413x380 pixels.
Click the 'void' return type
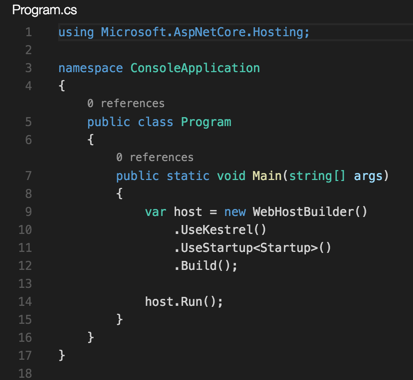click(x=231, y=176)
